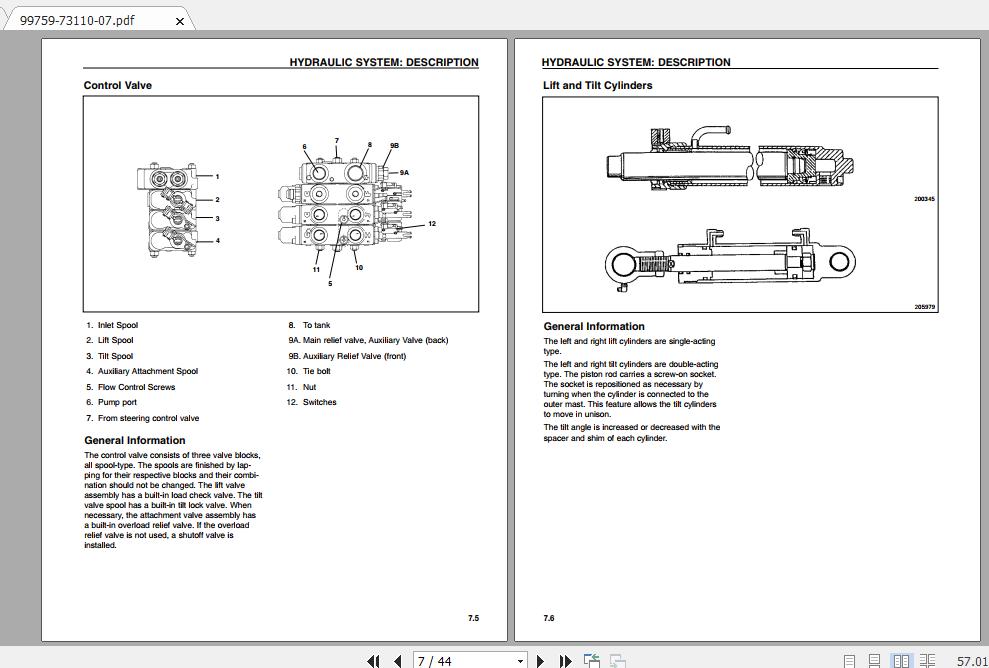
Task: Click the zoom level value 57.01
Action: [969, 661]
